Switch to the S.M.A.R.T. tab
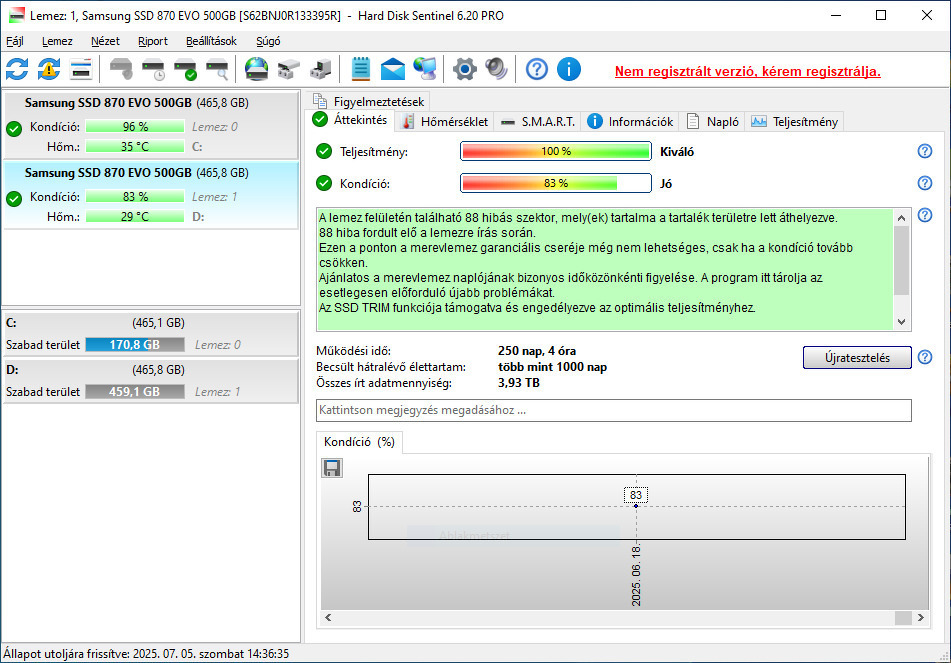The height and width of the screenshot is (663, 951). tap(537, 121)
